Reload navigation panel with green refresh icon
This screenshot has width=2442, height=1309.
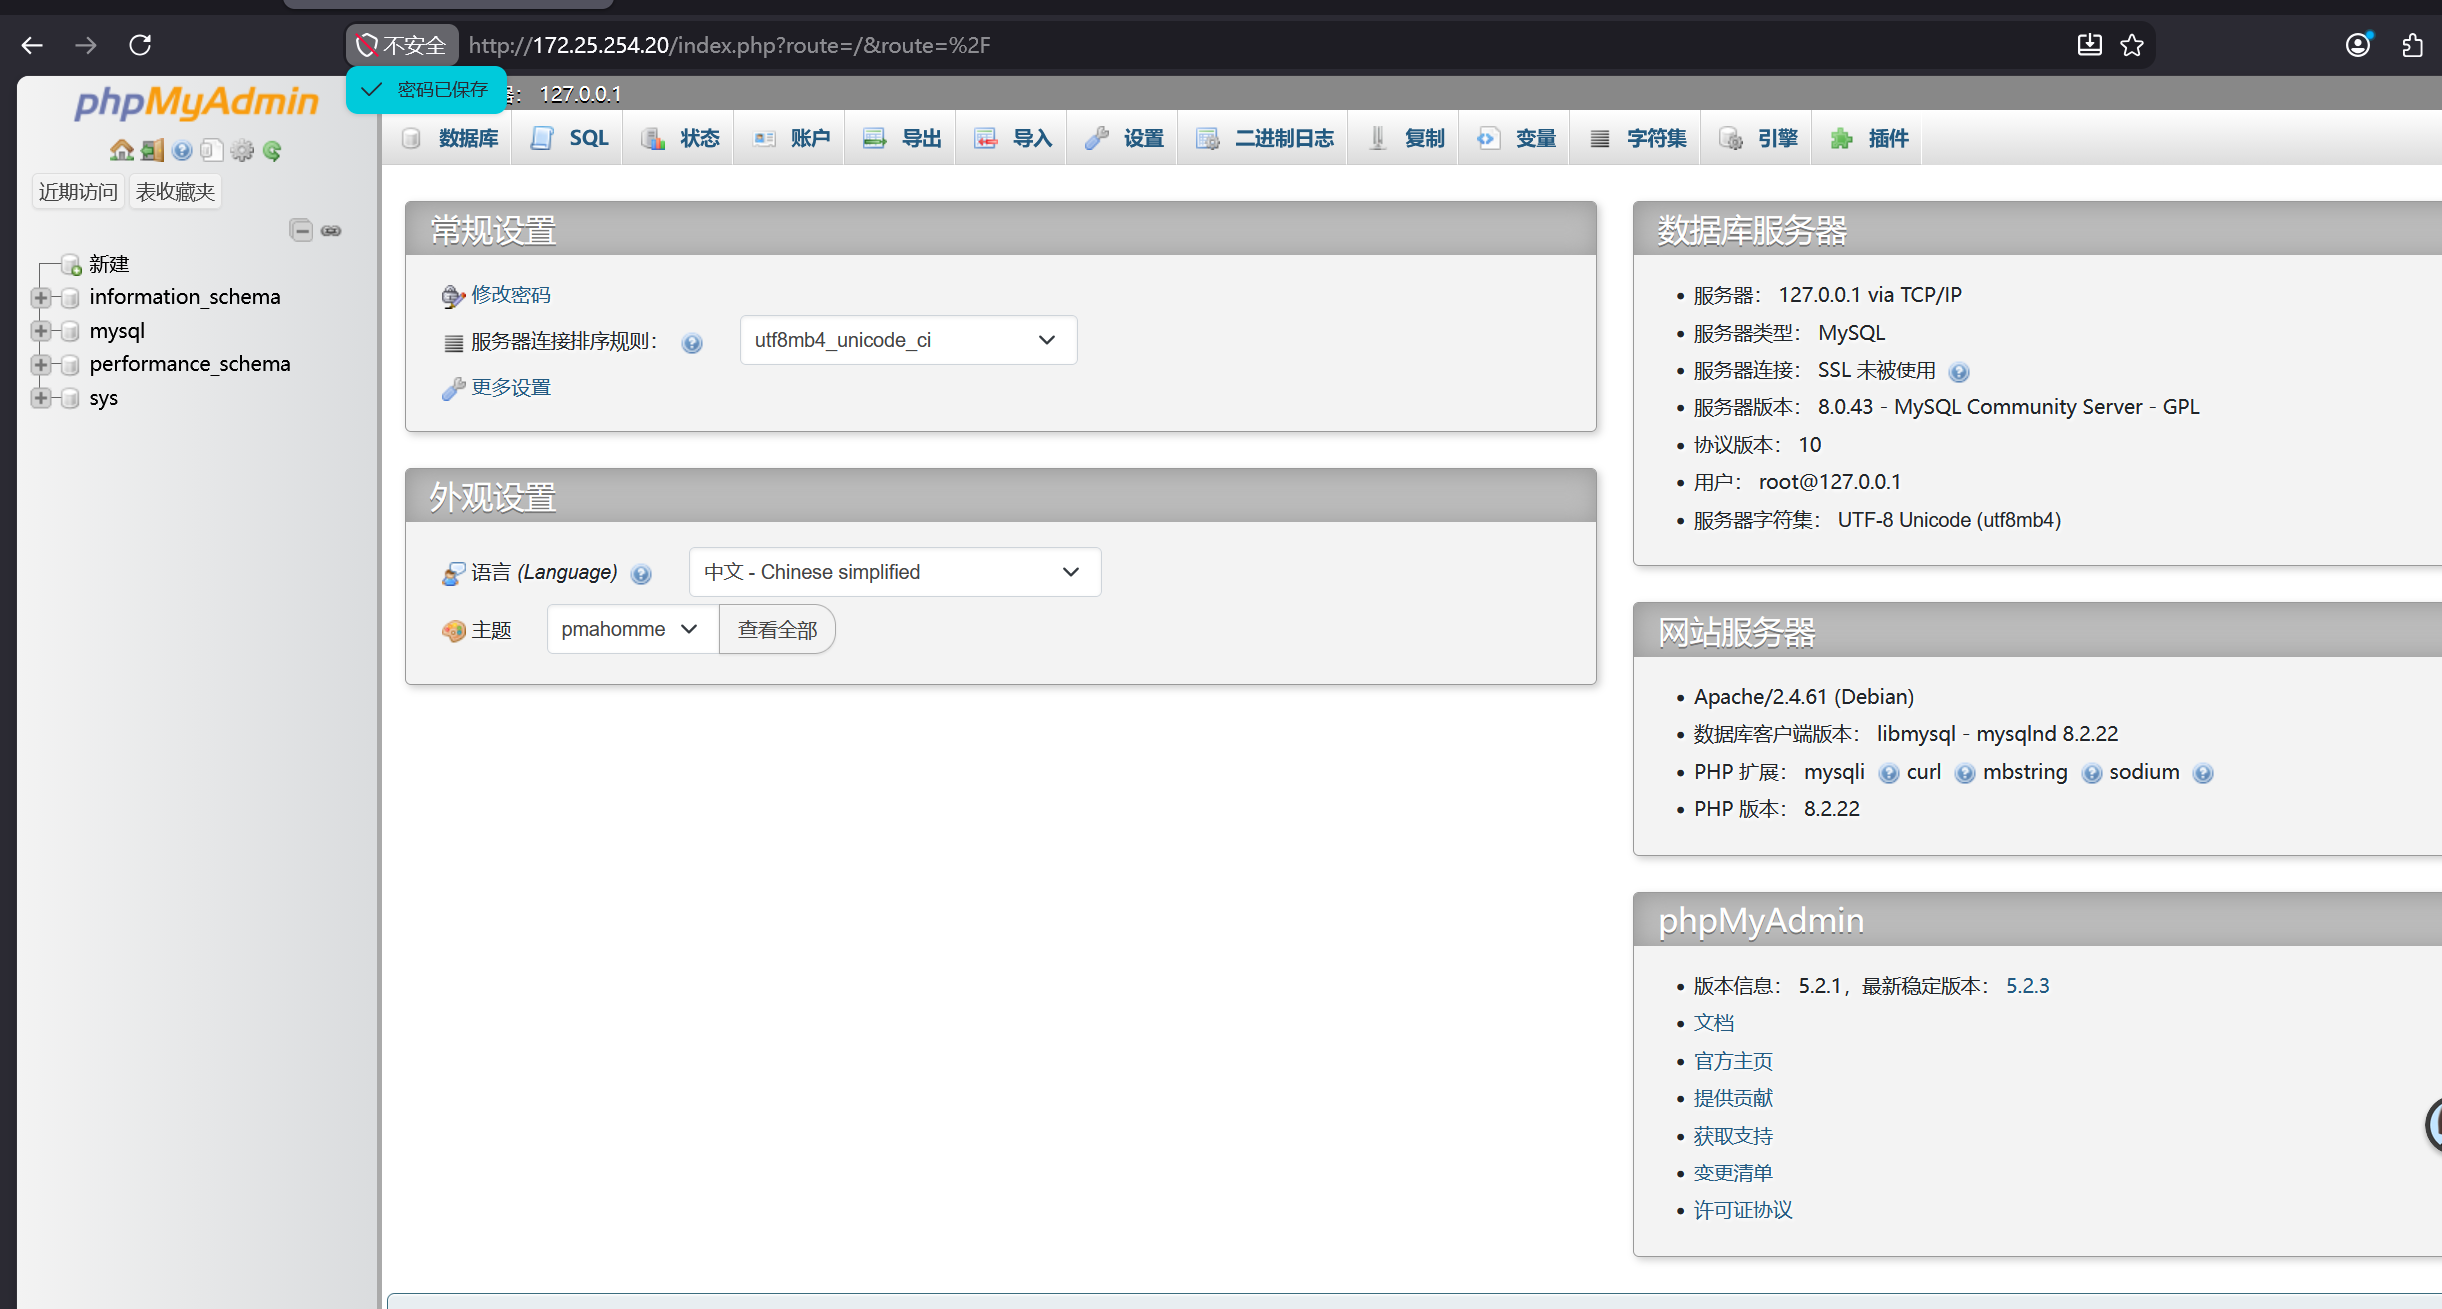(272, 150)
